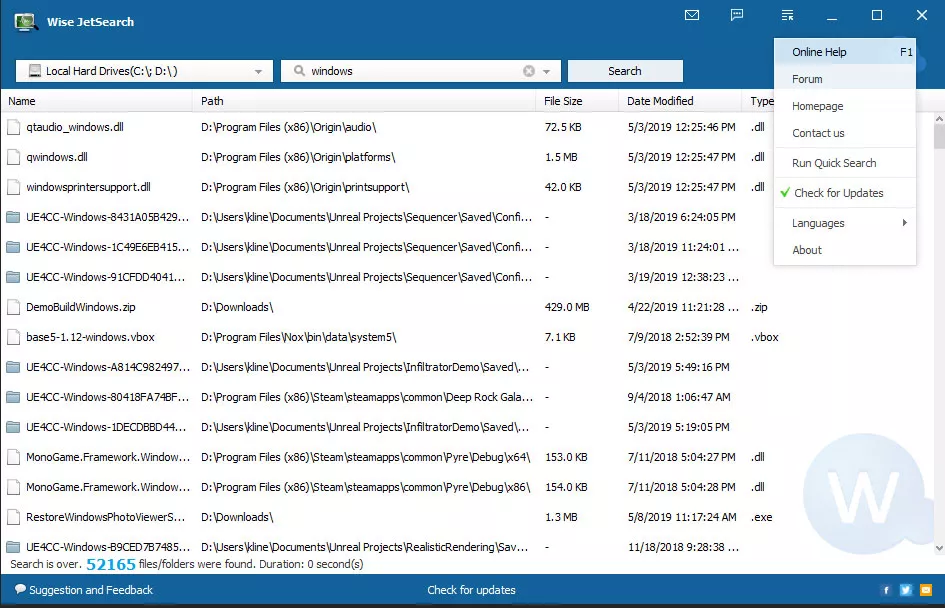The image size is (945, 608).
Task: Click the file icon of DemoBuildWindows.zip
Action: [13, 307]
